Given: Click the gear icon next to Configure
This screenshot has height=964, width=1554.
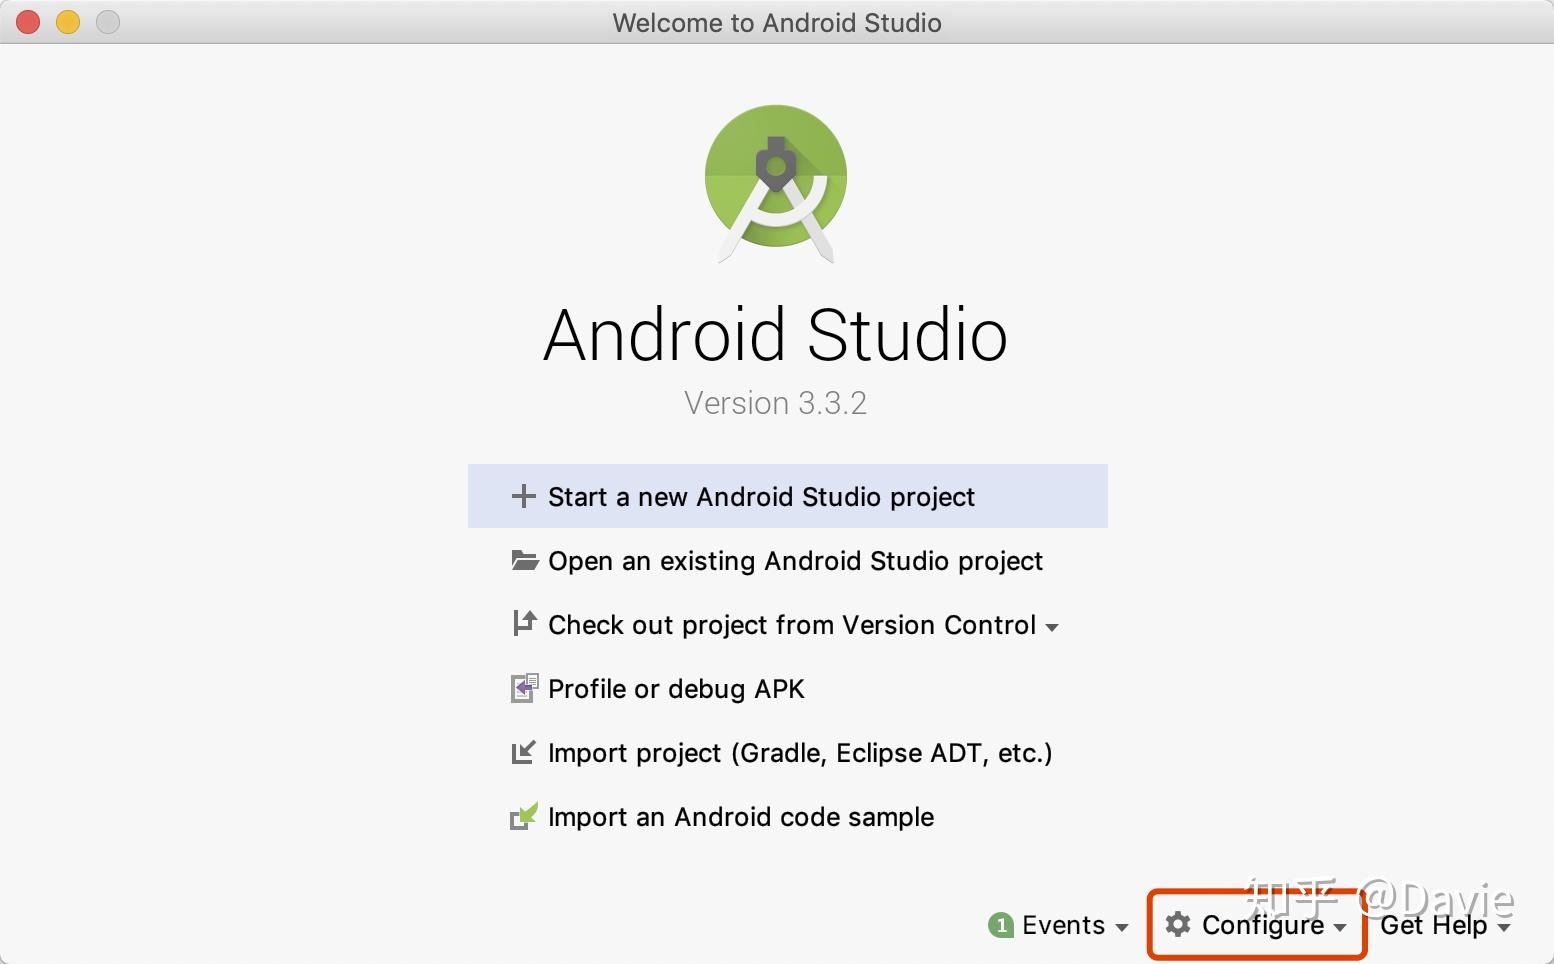Looking at the screenshot, I should click(1178, 925).
